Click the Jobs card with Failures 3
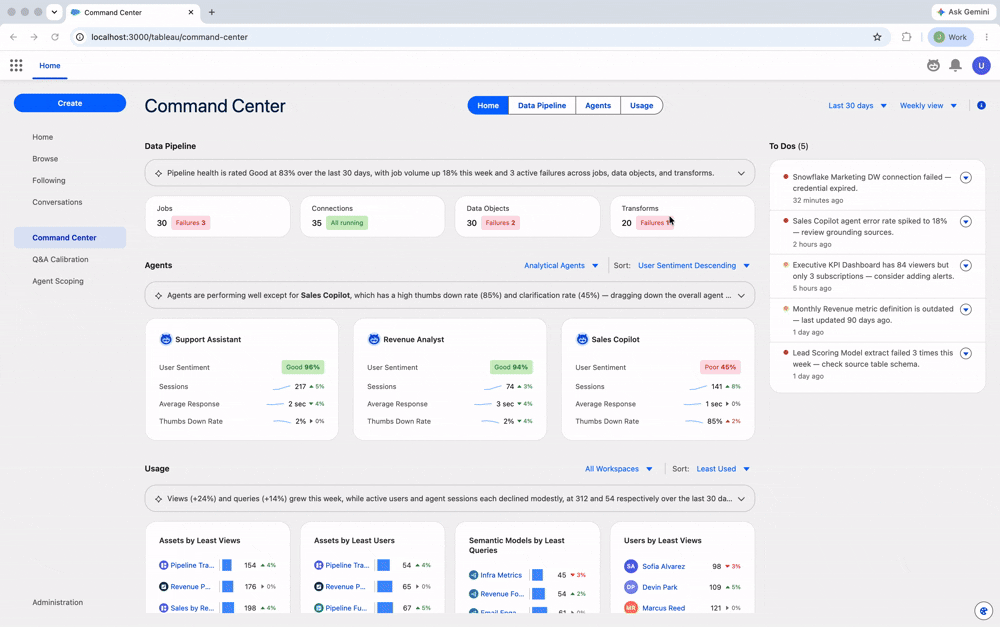Viewport: 1000px width, 627px height. pyautogui.click(x=217, y=216)
